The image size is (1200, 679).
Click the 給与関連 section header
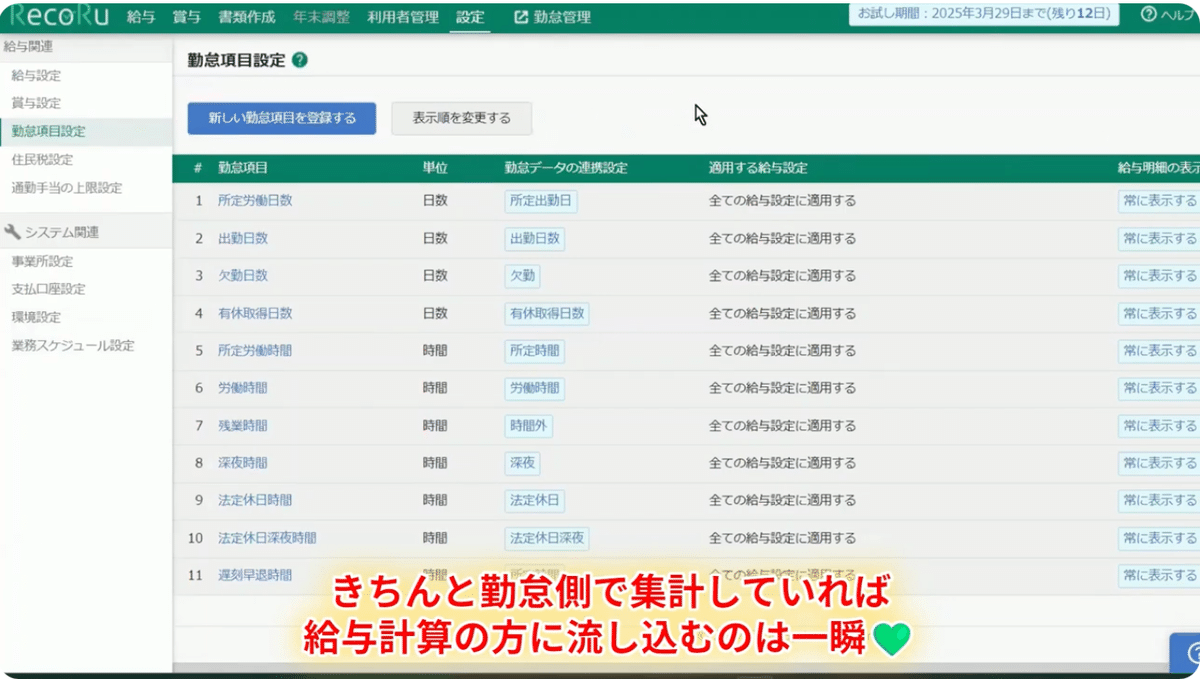tap(86, 47)
